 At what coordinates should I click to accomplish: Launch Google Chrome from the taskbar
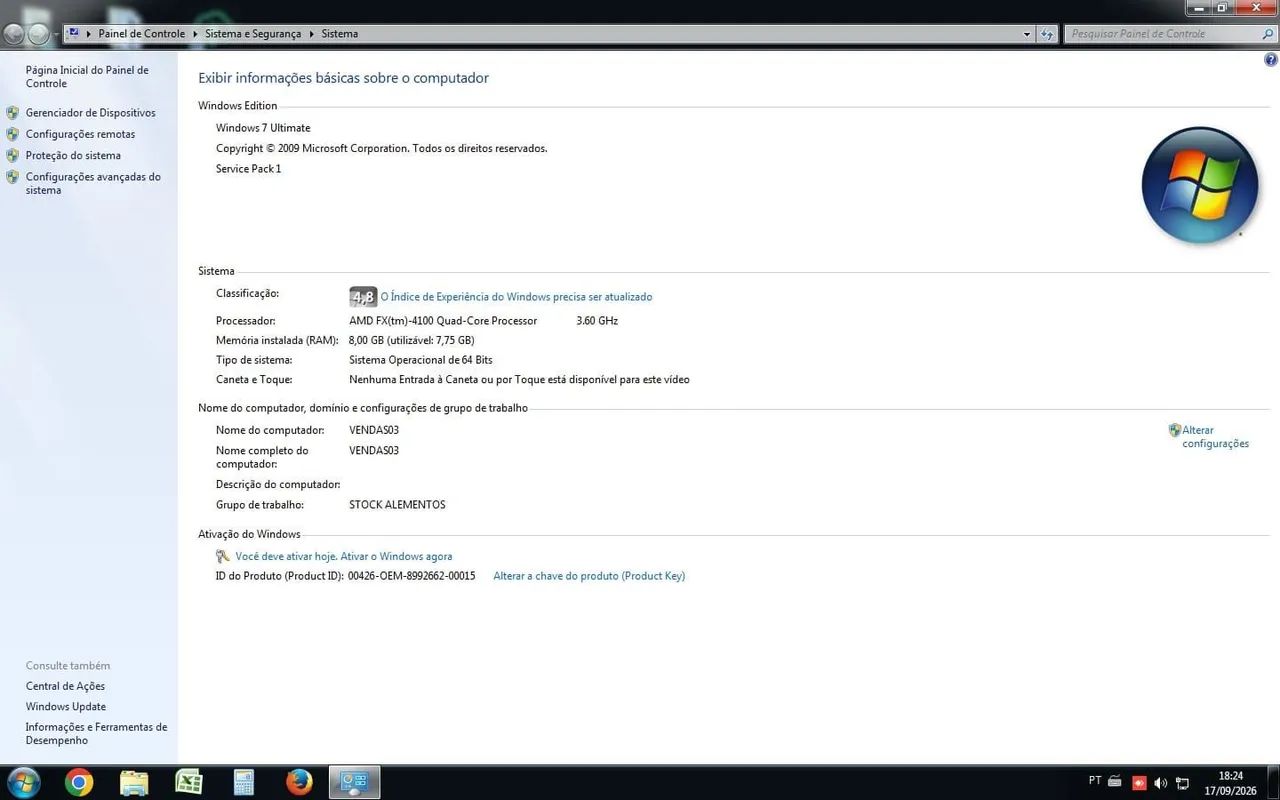point(79,782)
